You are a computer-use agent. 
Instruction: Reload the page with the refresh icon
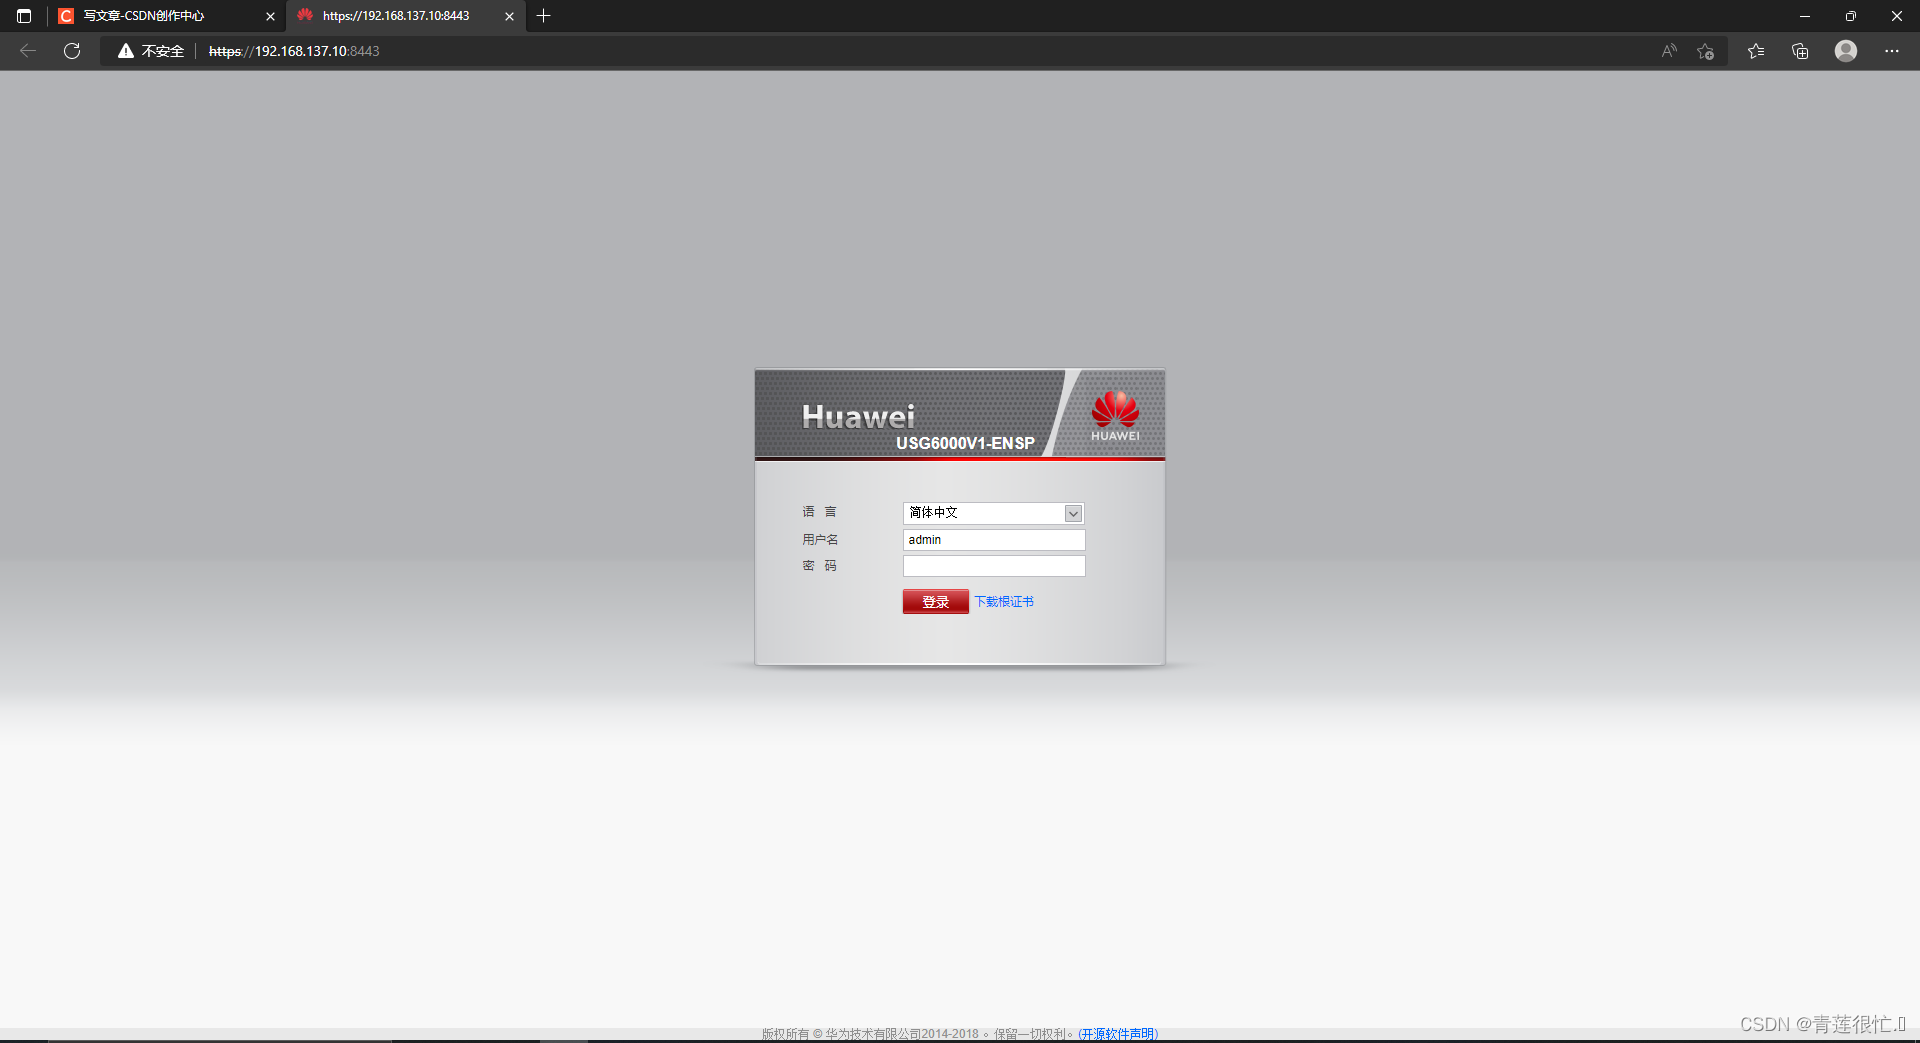point(72,51)
